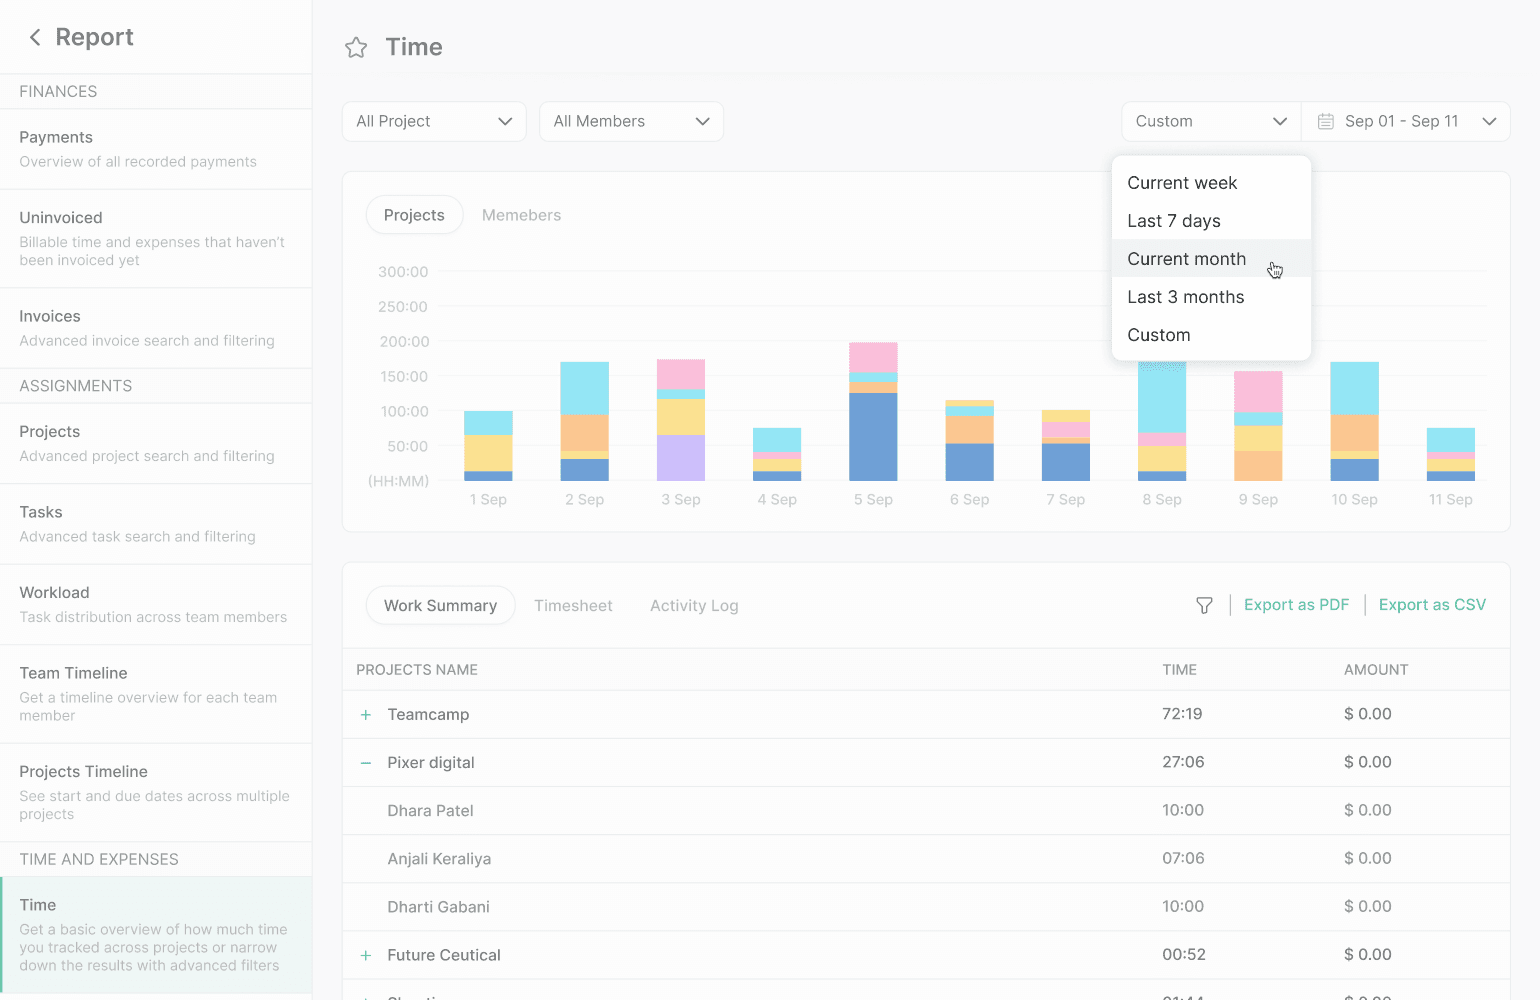Image resolution: width=1540 pixels, height=1000 pixels.
Task: Select Current month from the dropdown list
Action: click(x=1187, y=259)
